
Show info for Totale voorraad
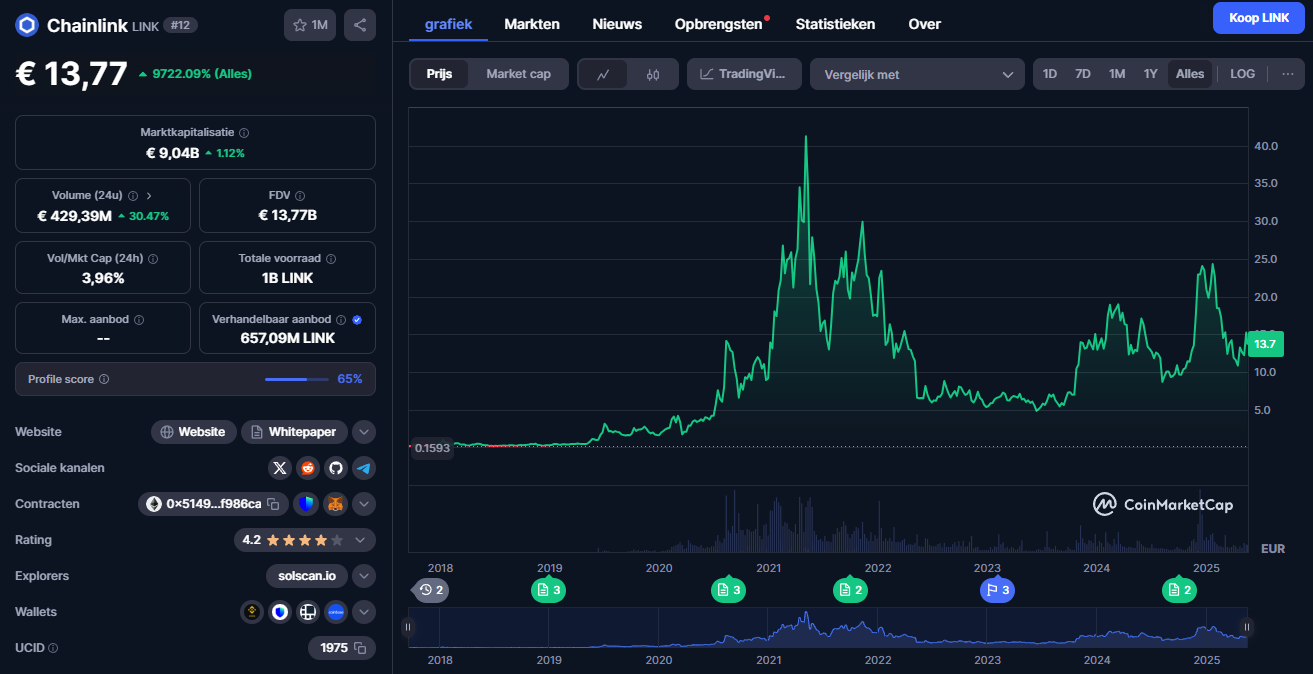coord(330,259)
